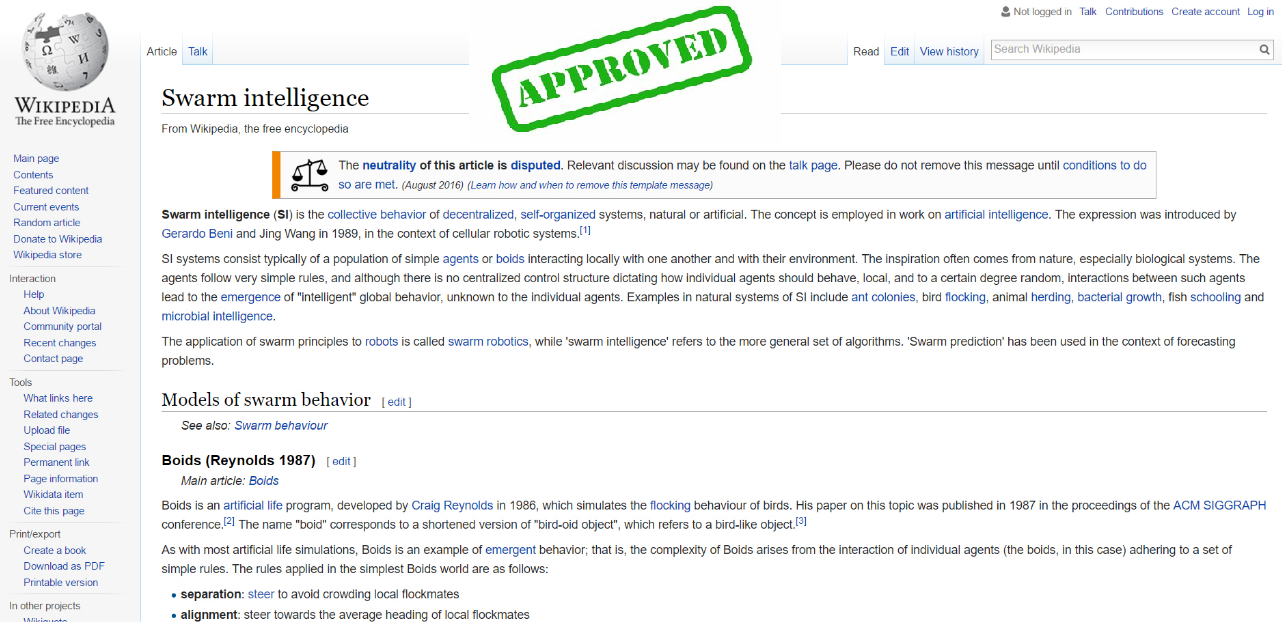Open the Help link
The height and width of the screenshot is (622, 1282).
[x=34, y=294]
